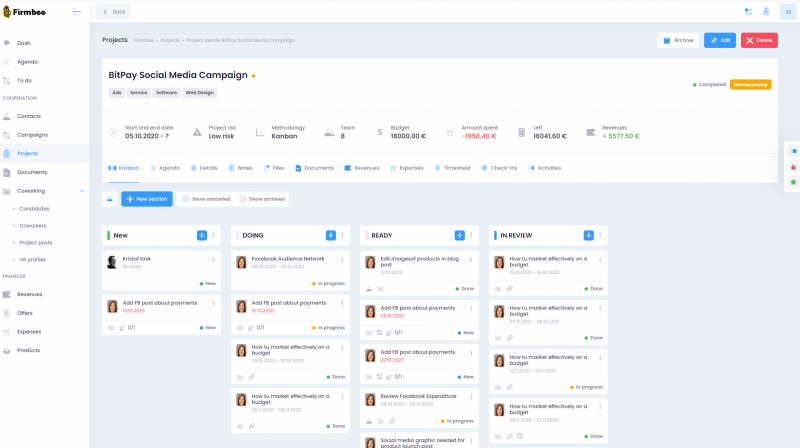Delete the project

click(x=759, y=40)
